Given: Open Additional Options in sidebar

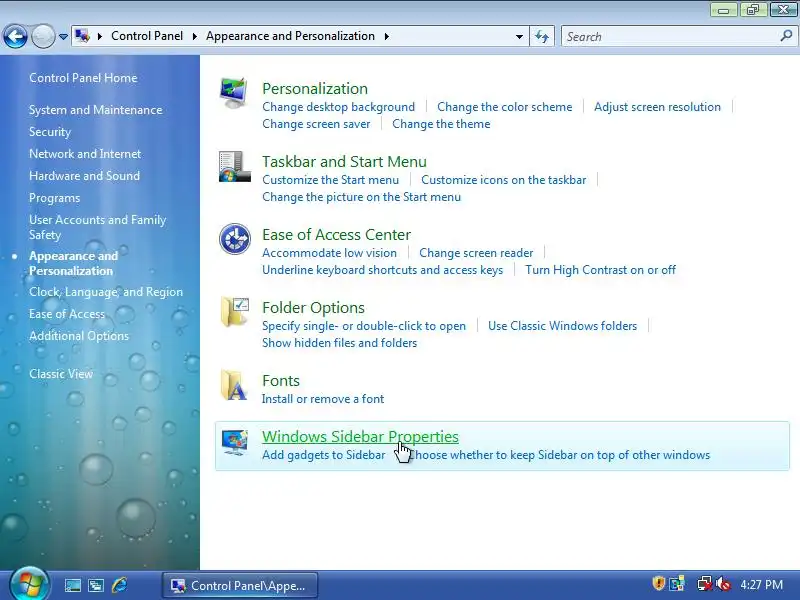Looking at the screenshot, I should click(x=79, y=336).
